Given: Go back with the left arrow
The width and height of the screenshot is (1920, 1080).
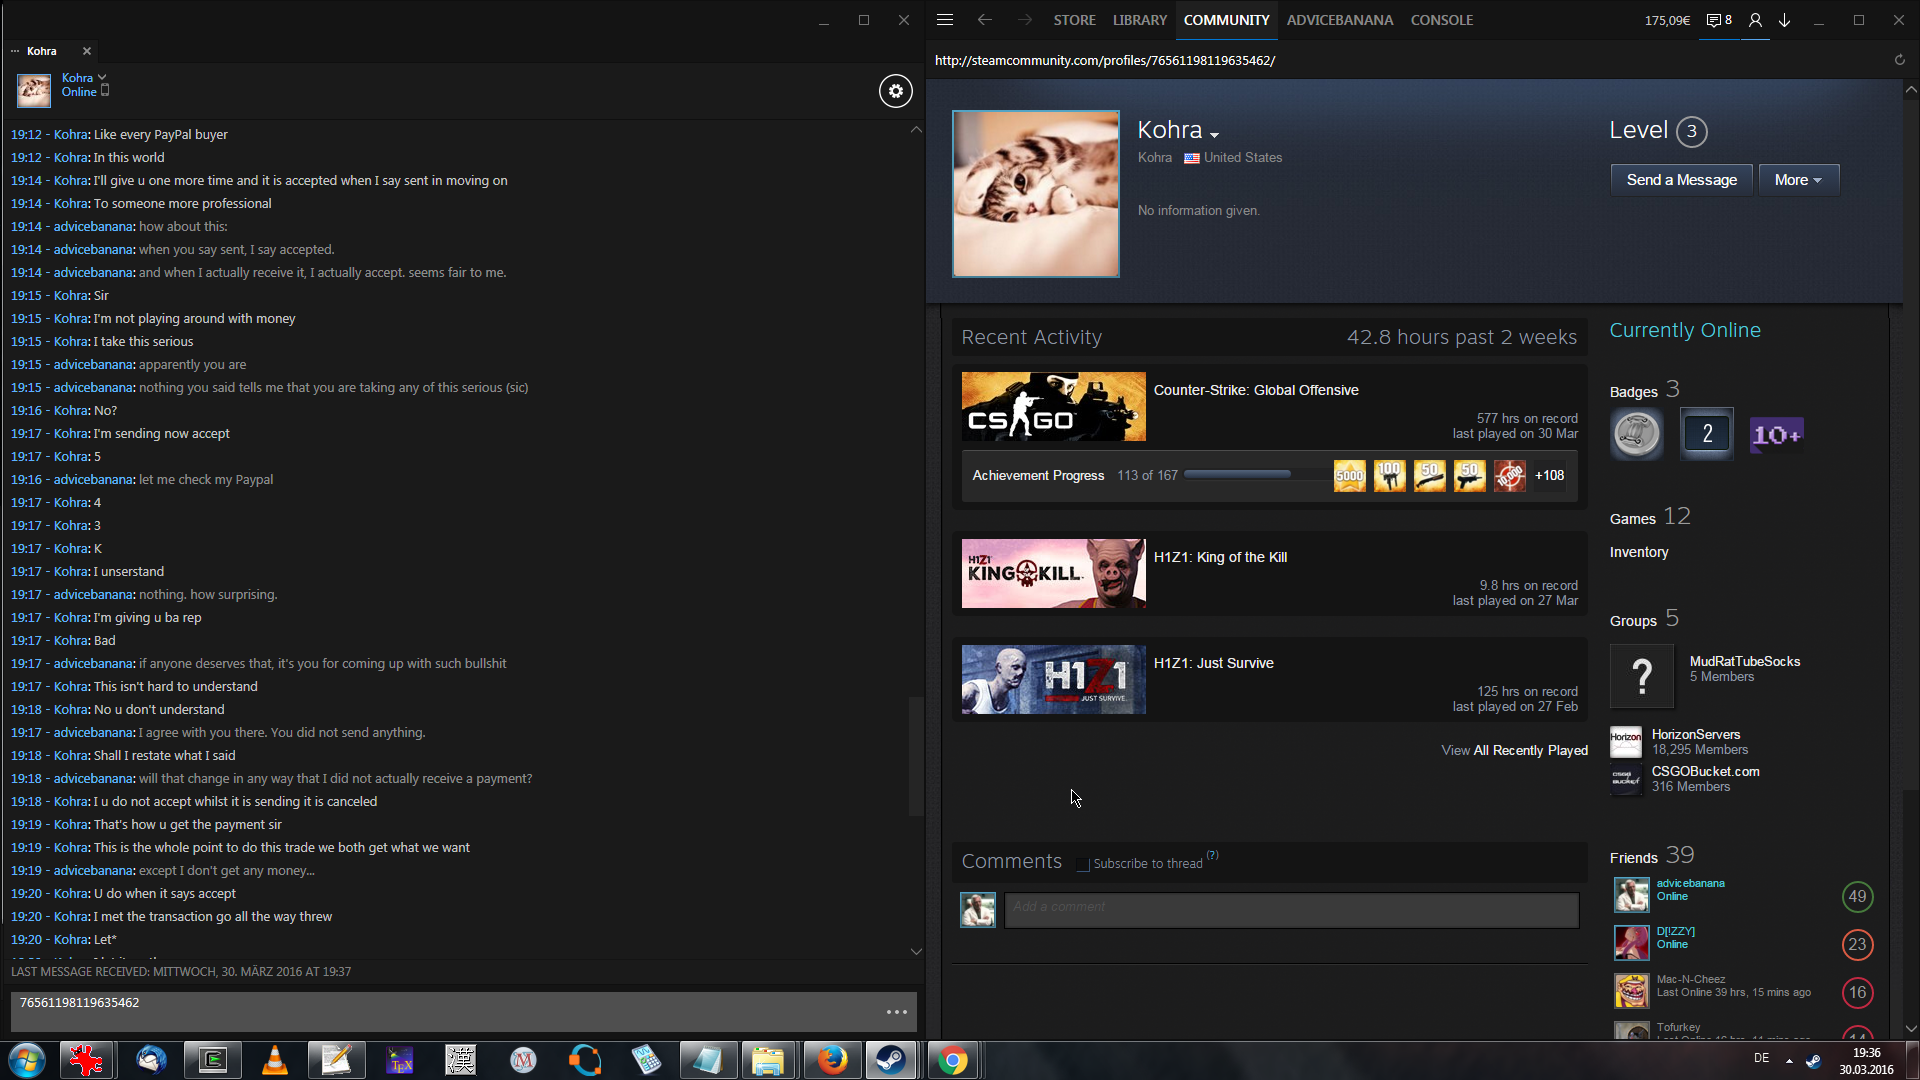Looking at the screenshot, I should click(984, 20).
